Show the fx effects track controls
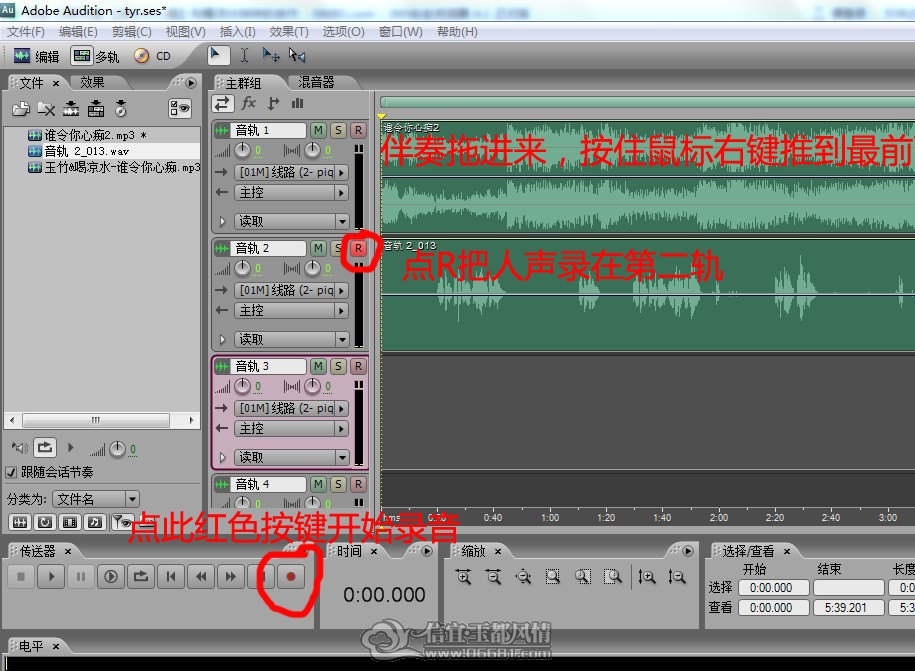The height and width of the screenshot is (671, 915). click(x=249, y=103)
